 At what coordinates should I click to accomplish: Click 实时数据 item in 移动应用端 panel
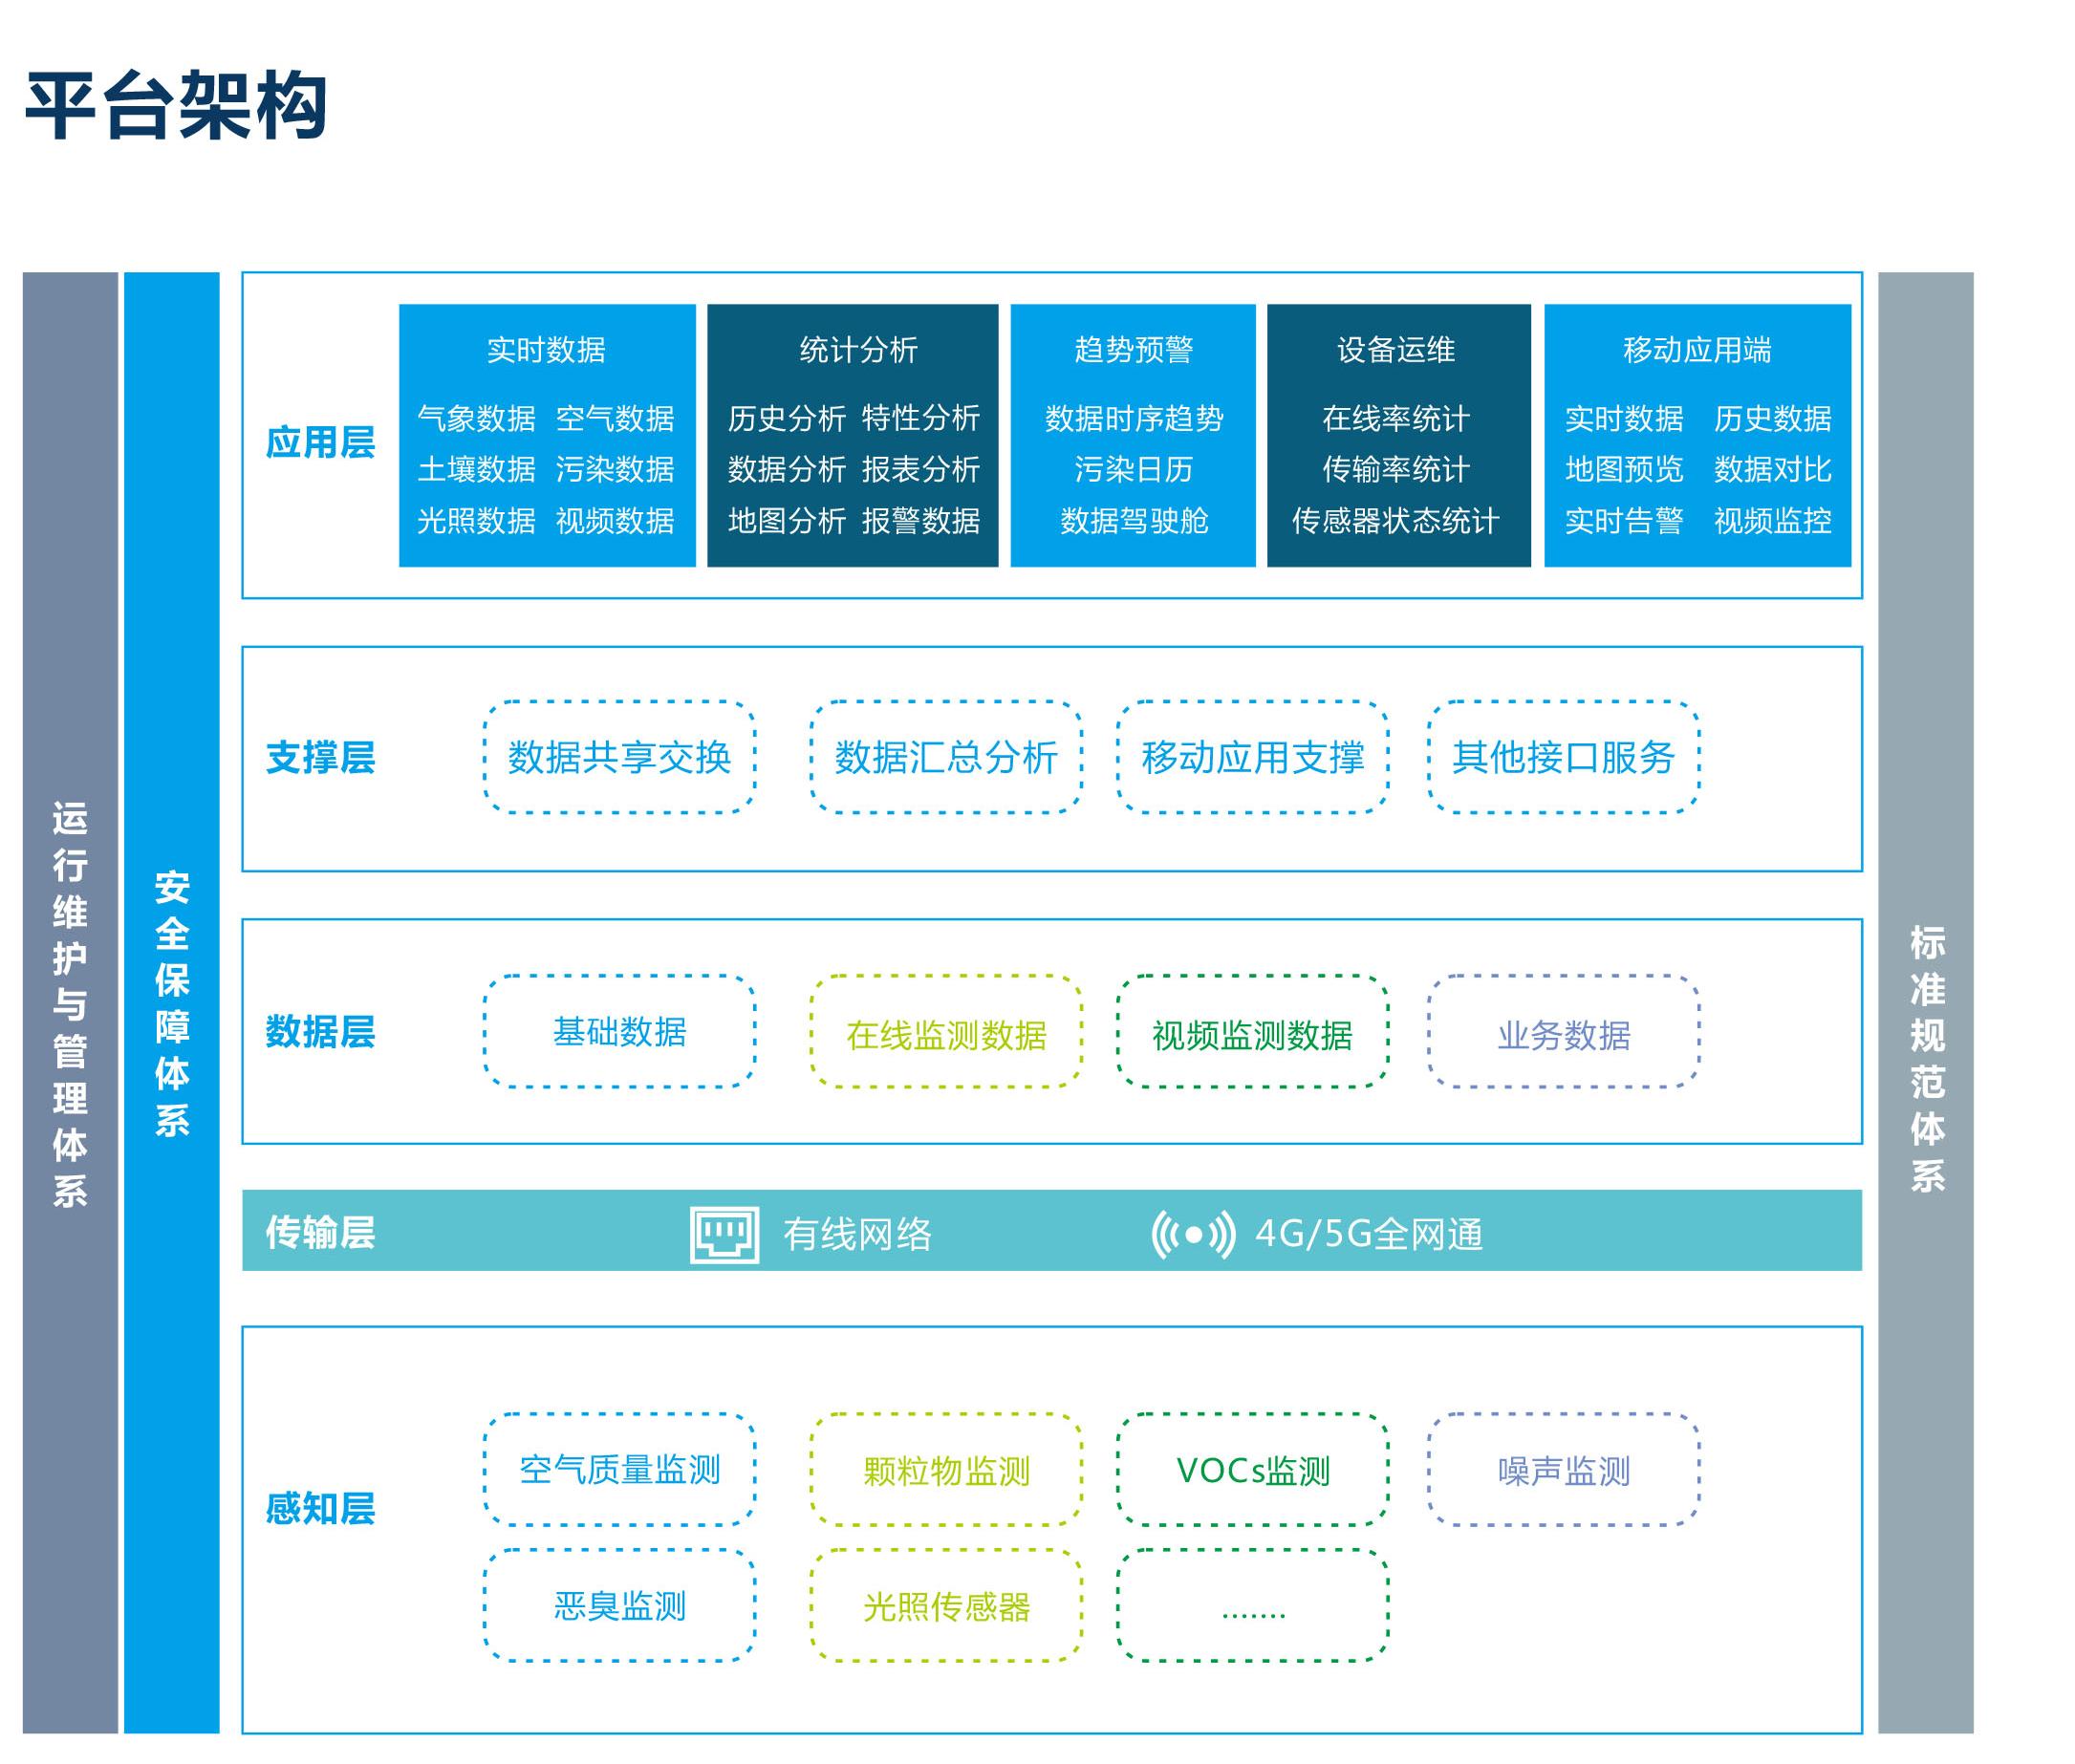(x=1624, y=418)
